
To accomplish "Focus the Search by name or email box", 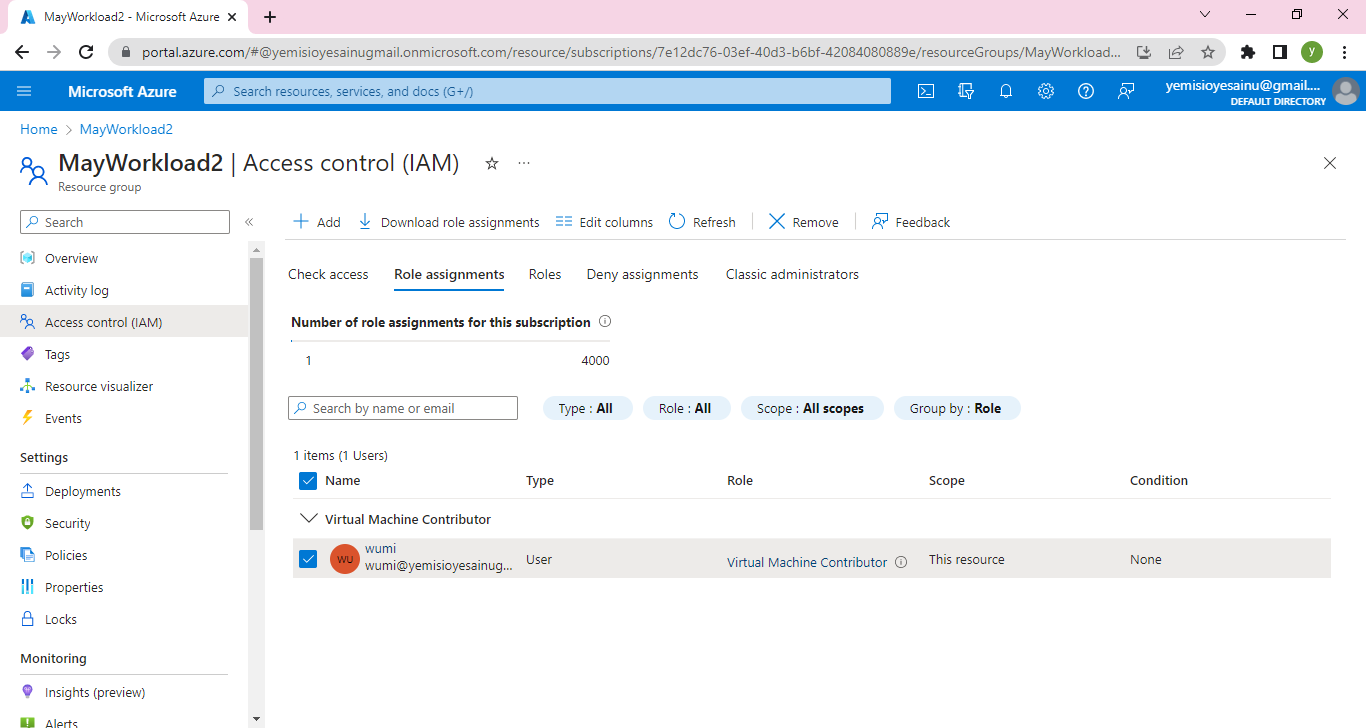I will coord(403,408).
